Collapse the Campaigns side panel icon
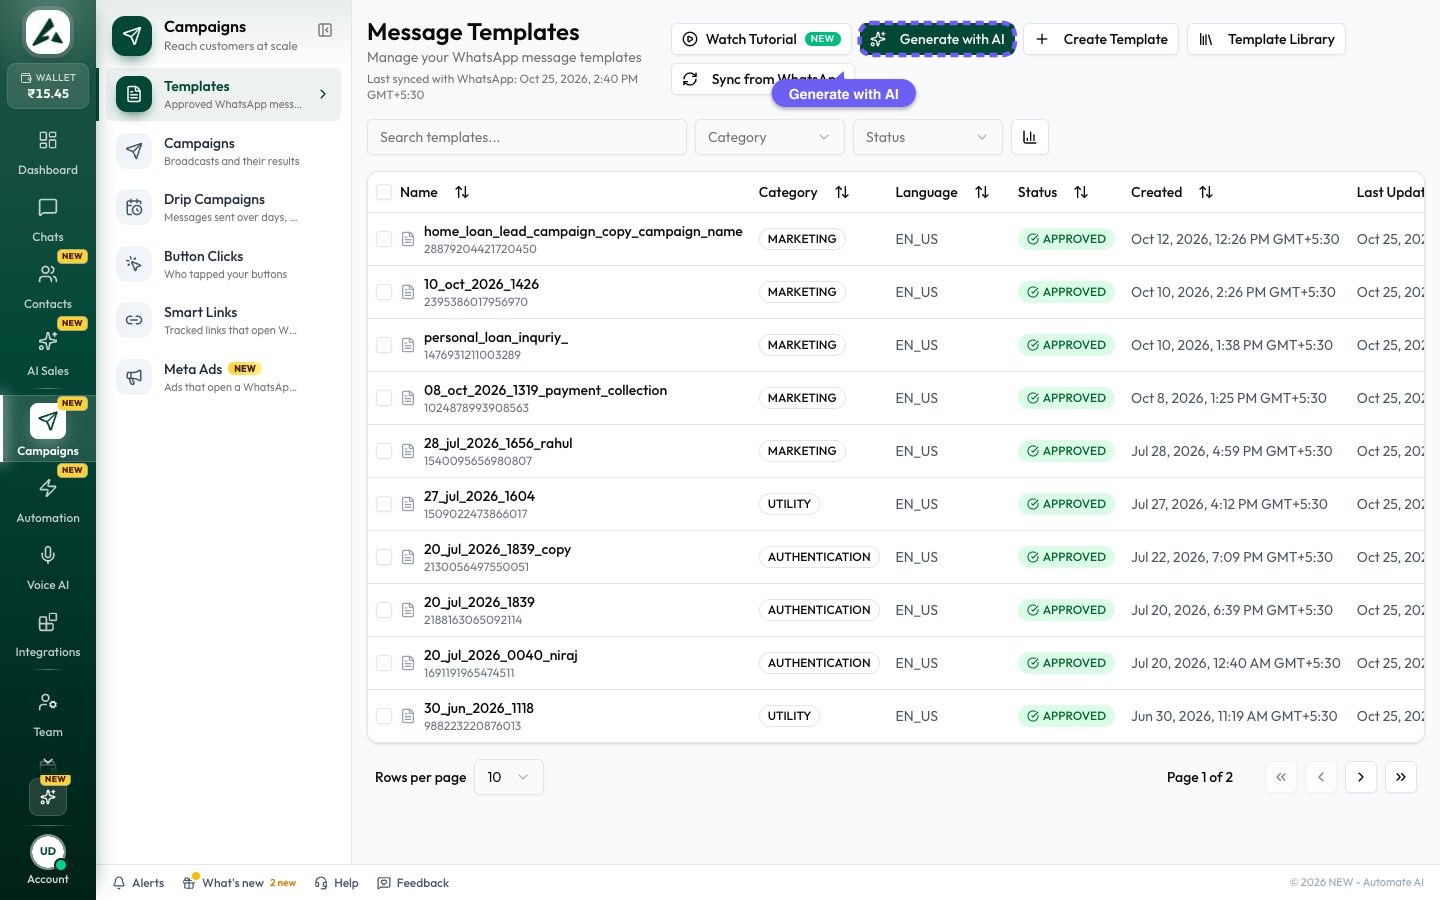 point(325,30)
